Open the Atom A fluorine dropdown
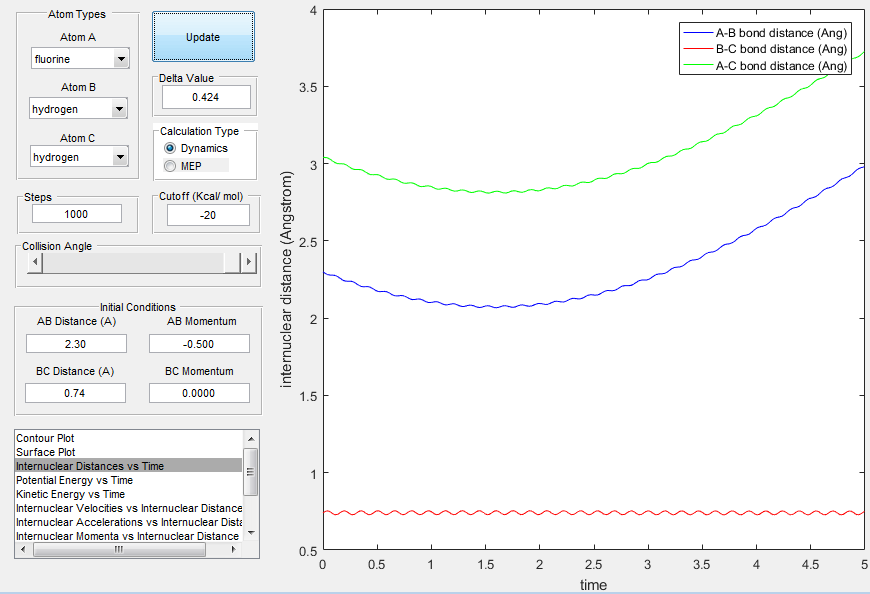Image resolution: width=870 pixels, height=594 pixels. pos(80,58)
